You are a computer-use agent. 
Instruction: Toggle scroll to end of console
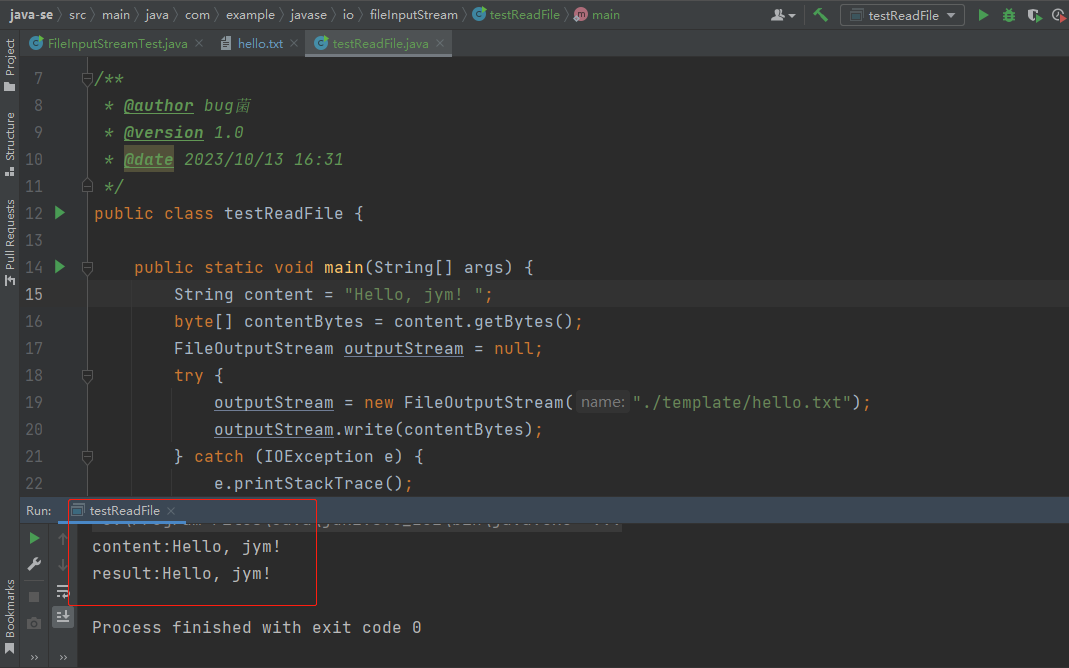coord(63,617)
